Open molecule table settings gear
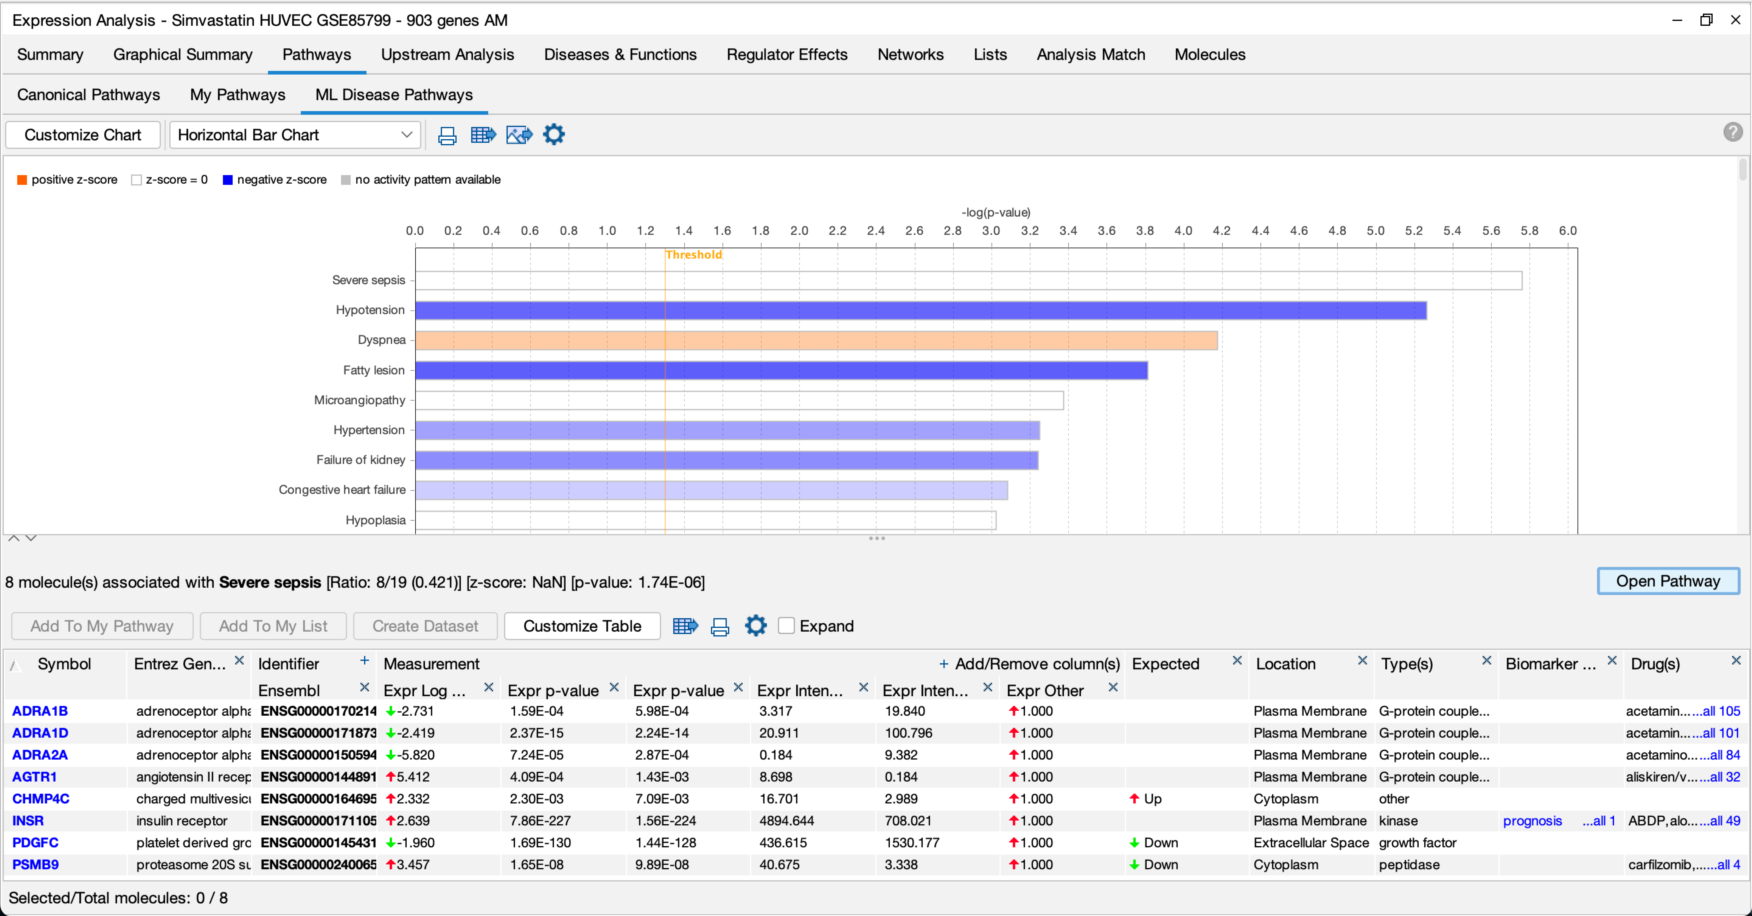The image size is (1752, 916). point(756,626)
